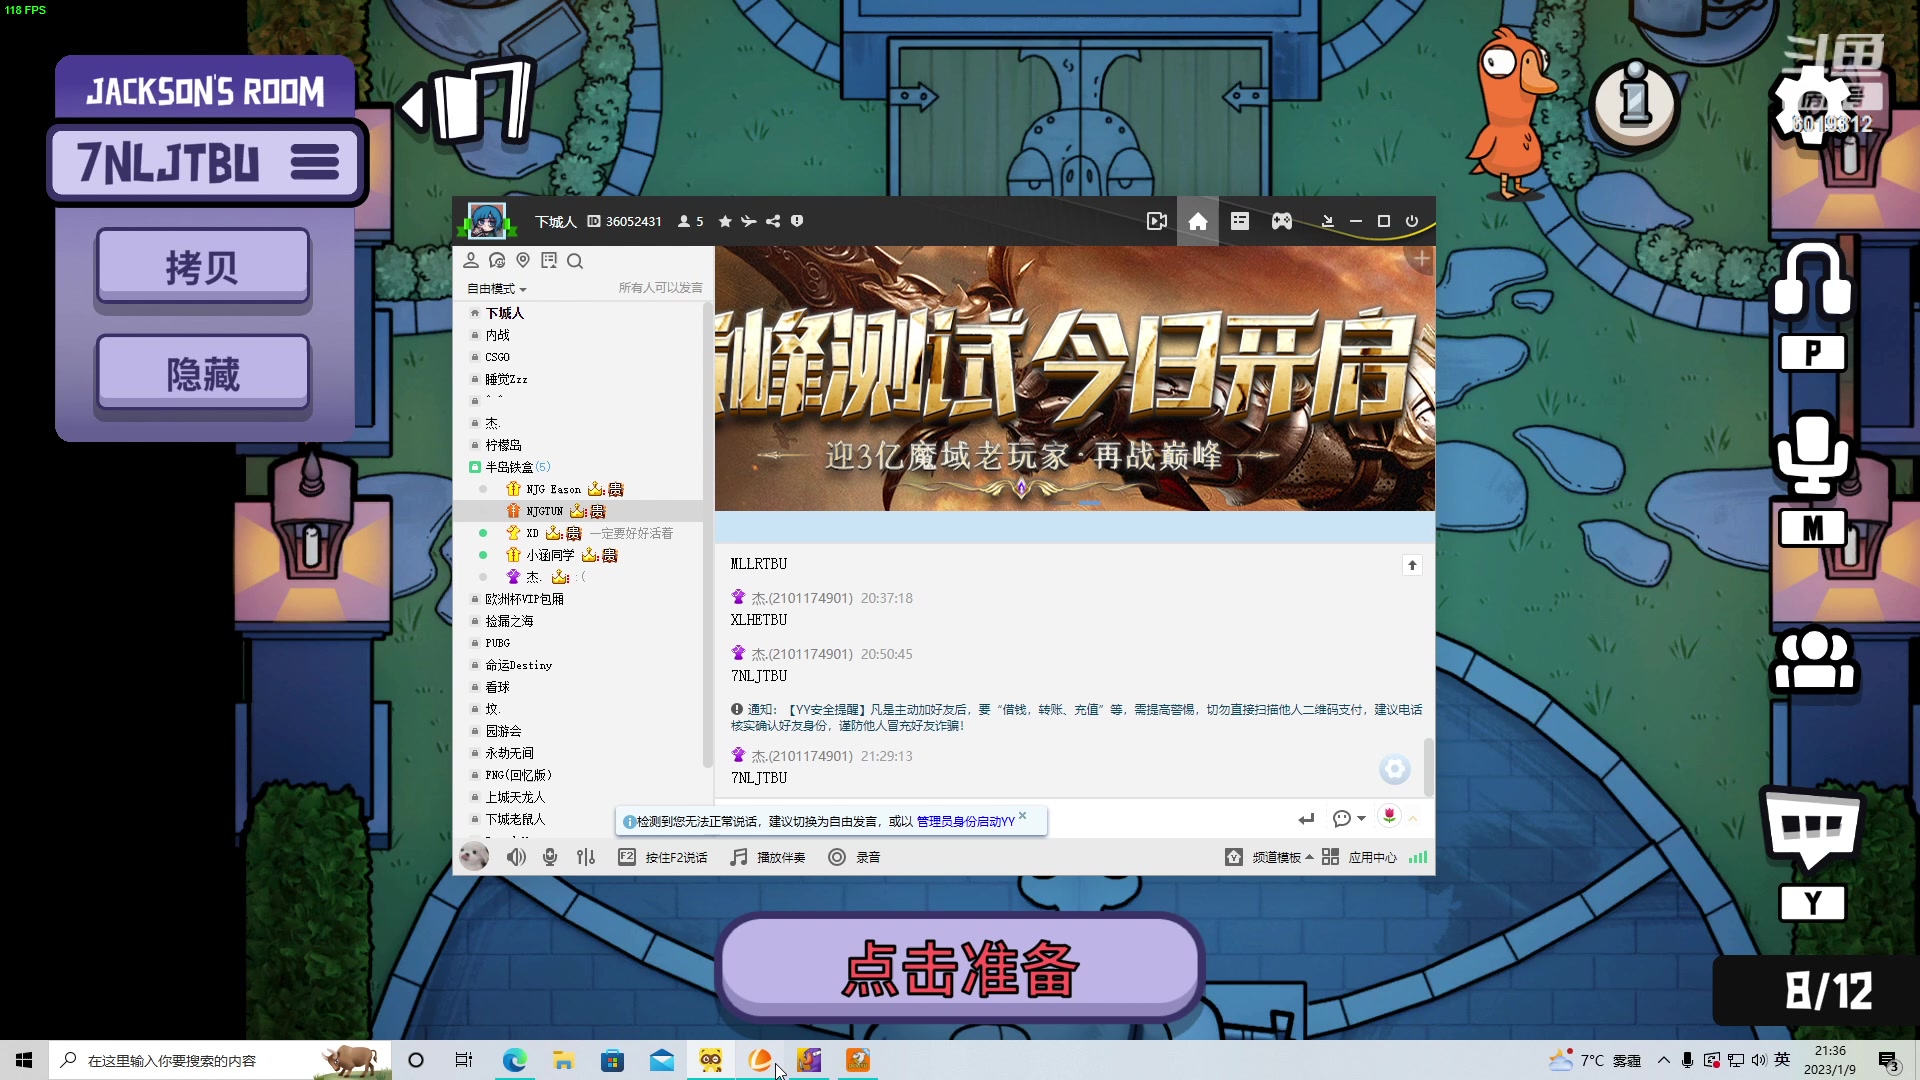Favorite the channel with the star icon
The width and height of the screenshot is (1920, 1080).
point(725,221)
